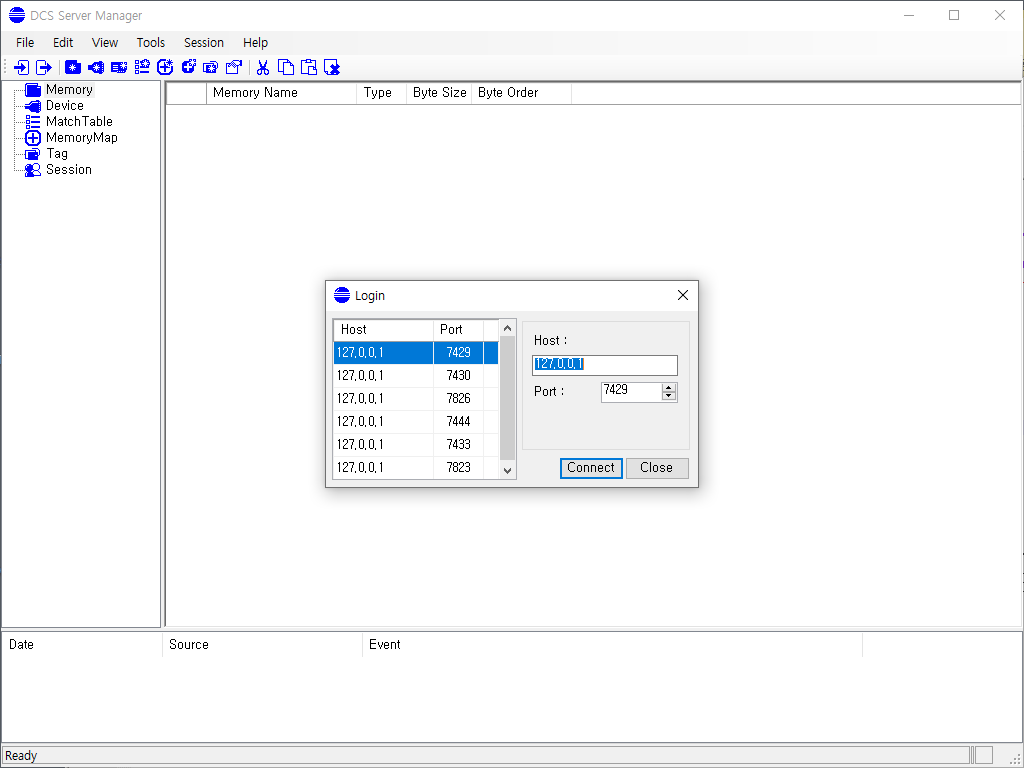The height and width of the screenshot is (768, 1024).
Task: Cut selection with the scissors icon
Action: coord(263,67)
